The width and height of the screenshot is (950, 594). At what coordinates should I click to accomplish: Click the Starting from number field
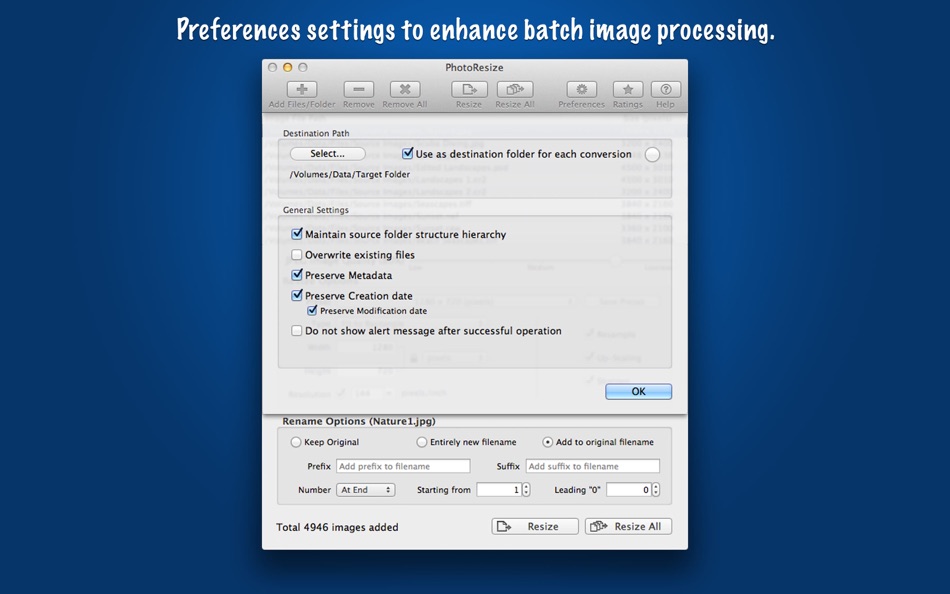pos(499,490)
